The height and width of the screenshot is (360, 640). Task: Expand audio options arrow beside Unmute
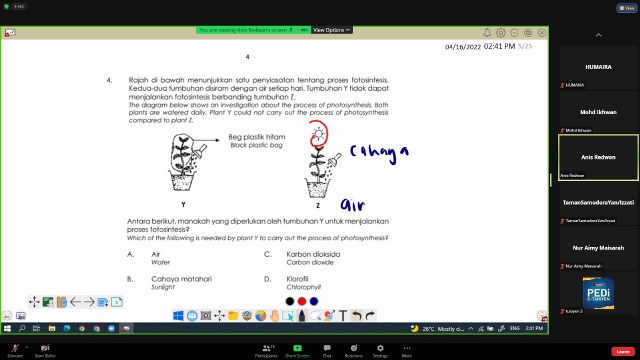coord(27,347)
